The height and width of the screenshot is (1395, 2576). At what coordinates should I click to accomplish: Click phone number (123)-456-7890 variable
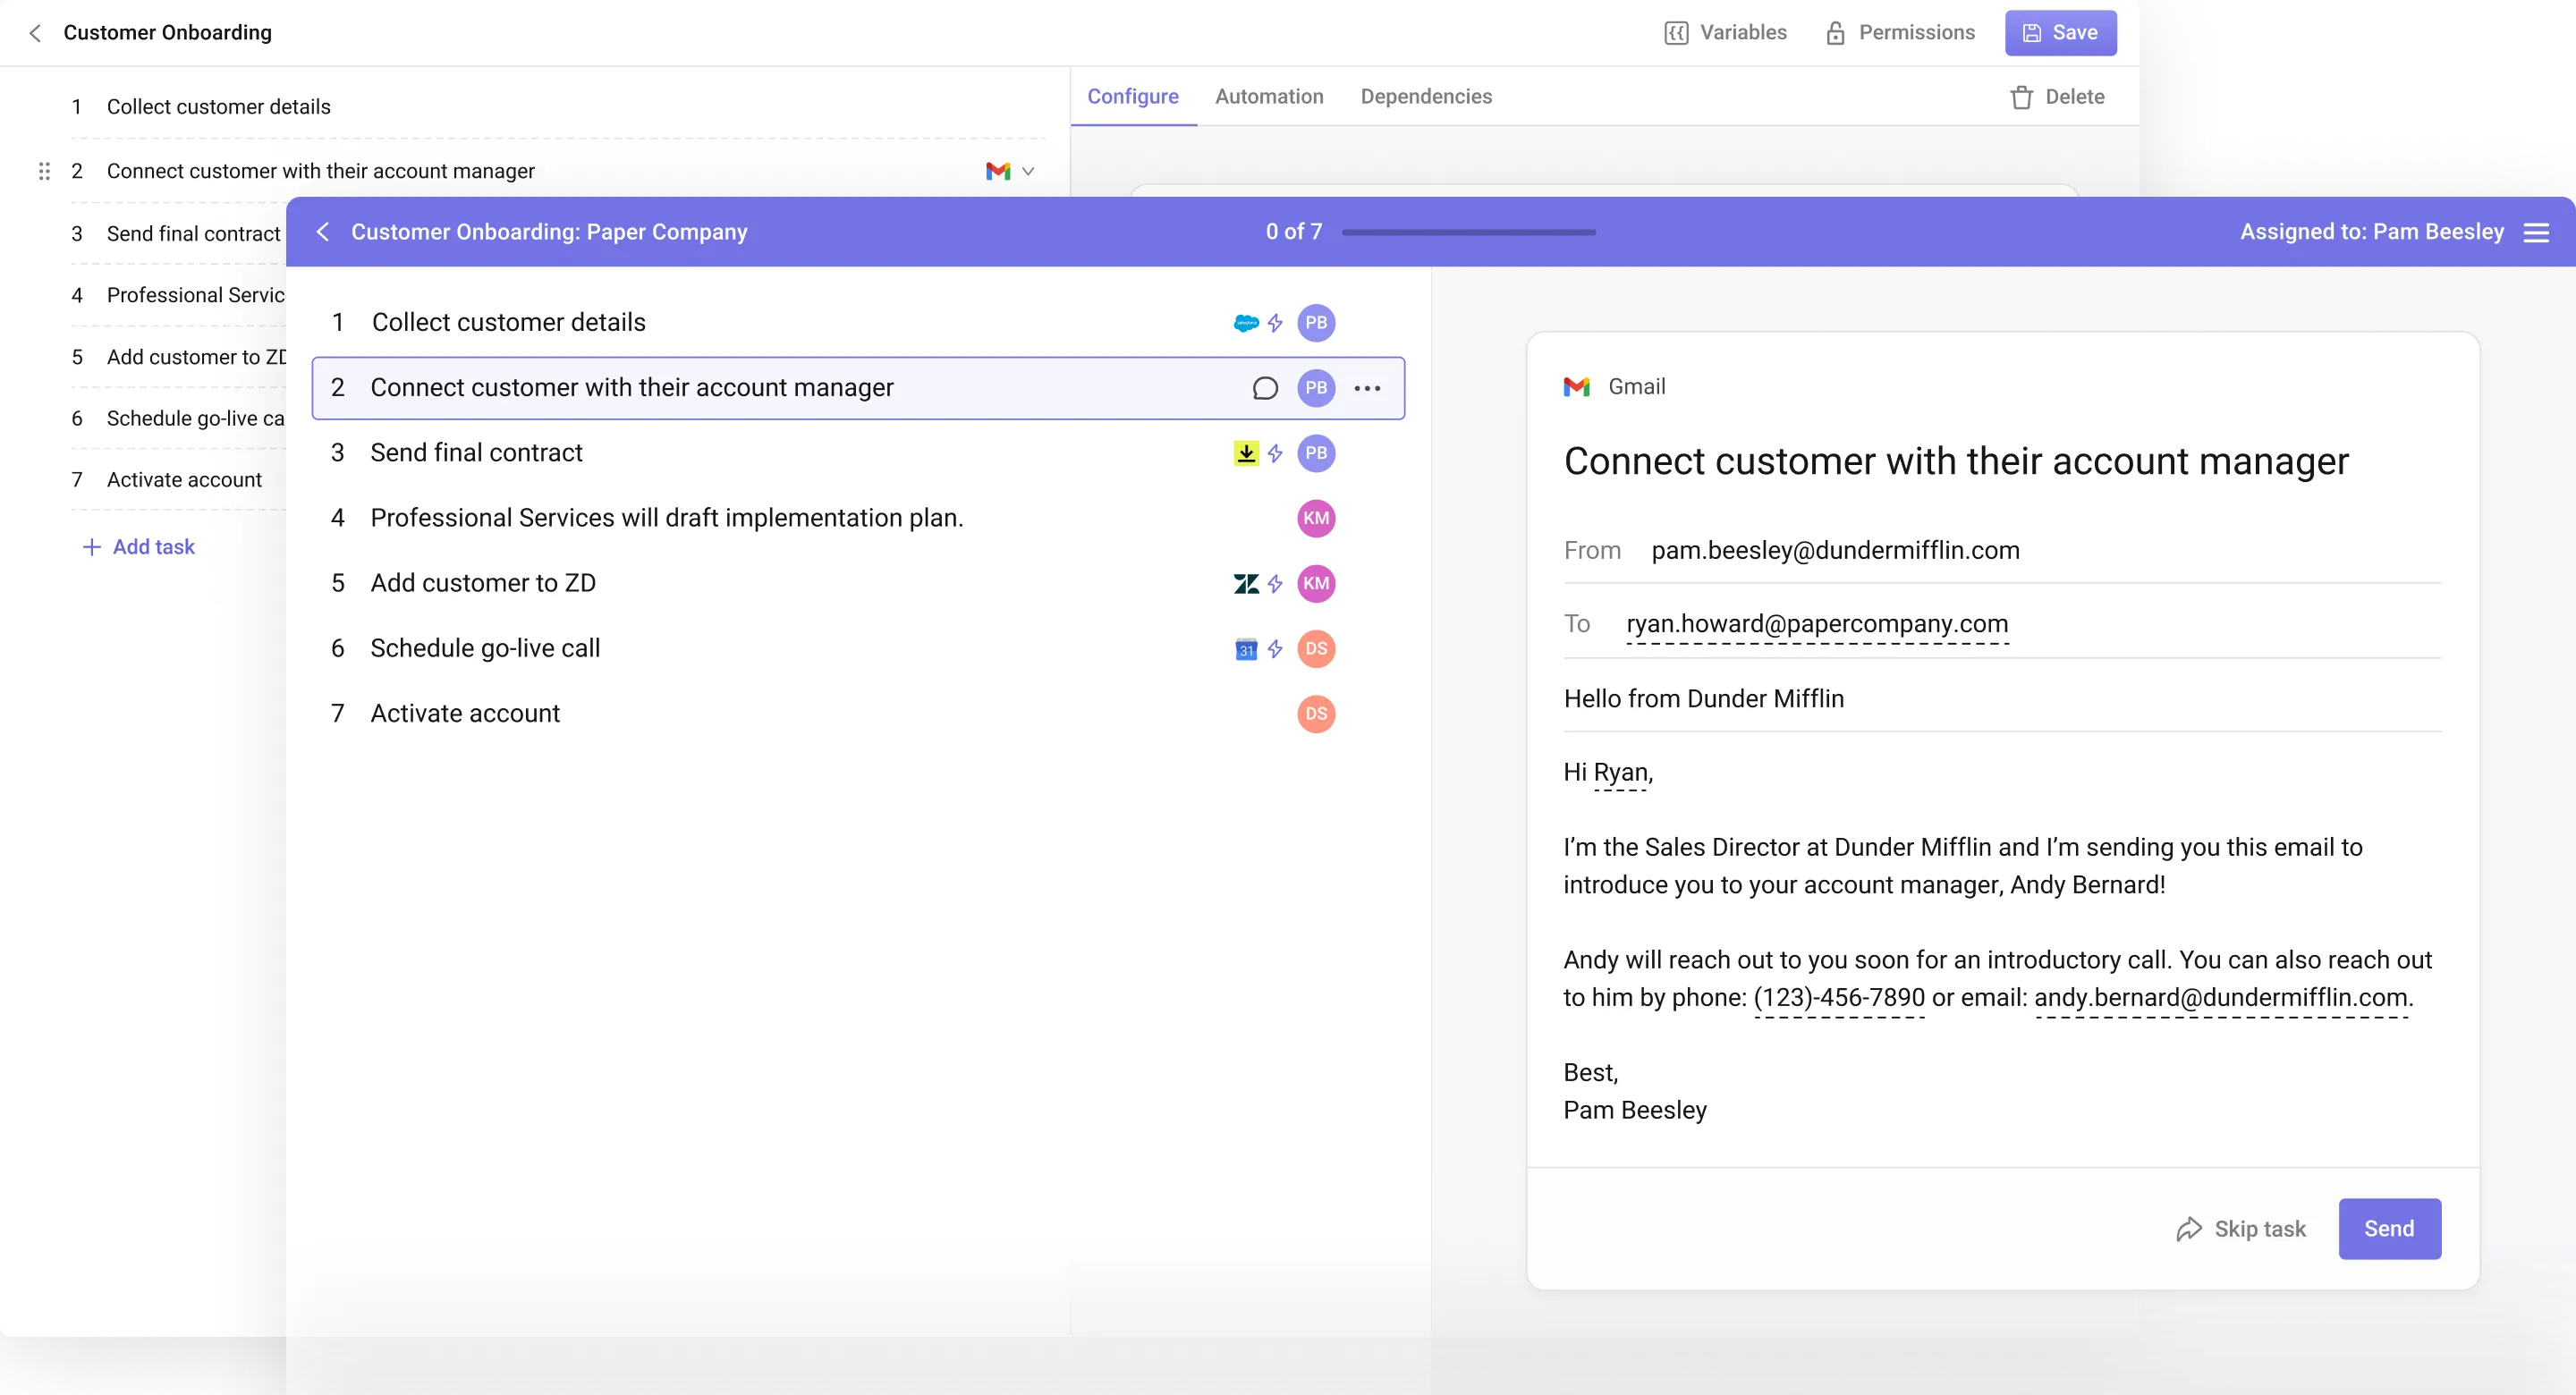pos(1839,998)
